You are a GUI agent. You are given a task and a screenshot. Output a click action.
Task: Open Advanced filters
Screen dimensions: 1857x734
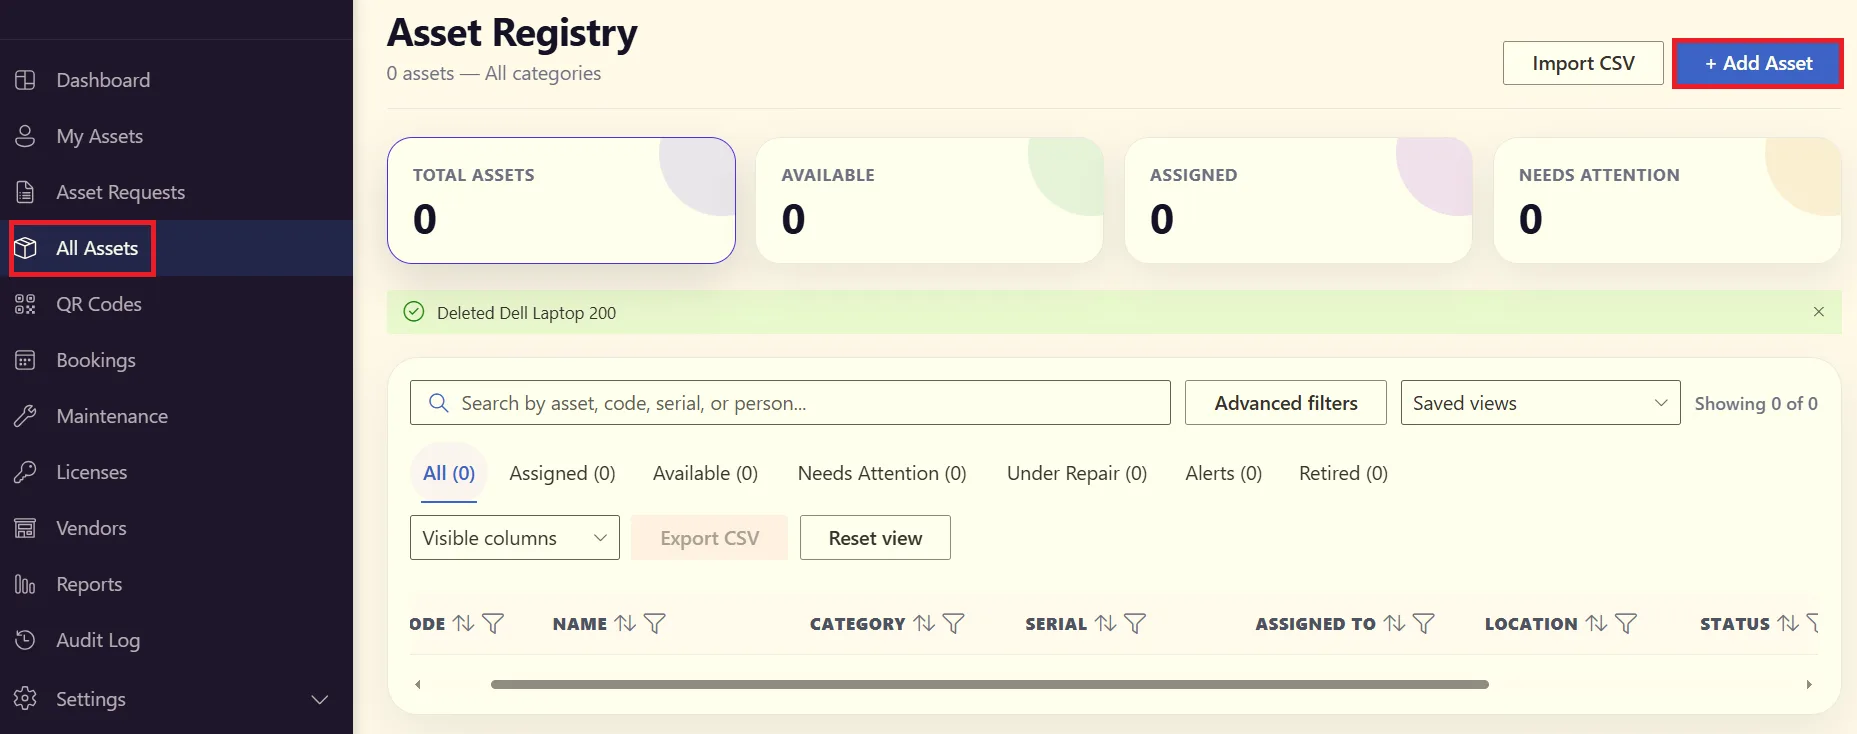tap(1286, 403)
